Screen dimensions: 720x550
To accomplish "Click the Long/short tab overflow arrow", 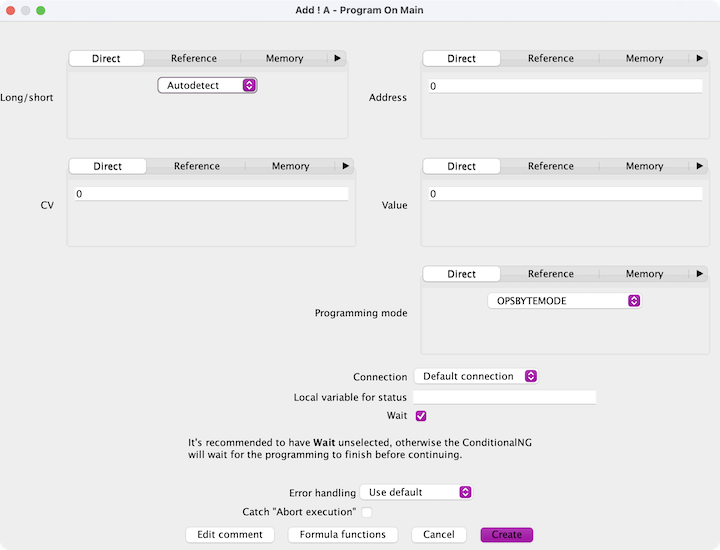I will 338,59.
